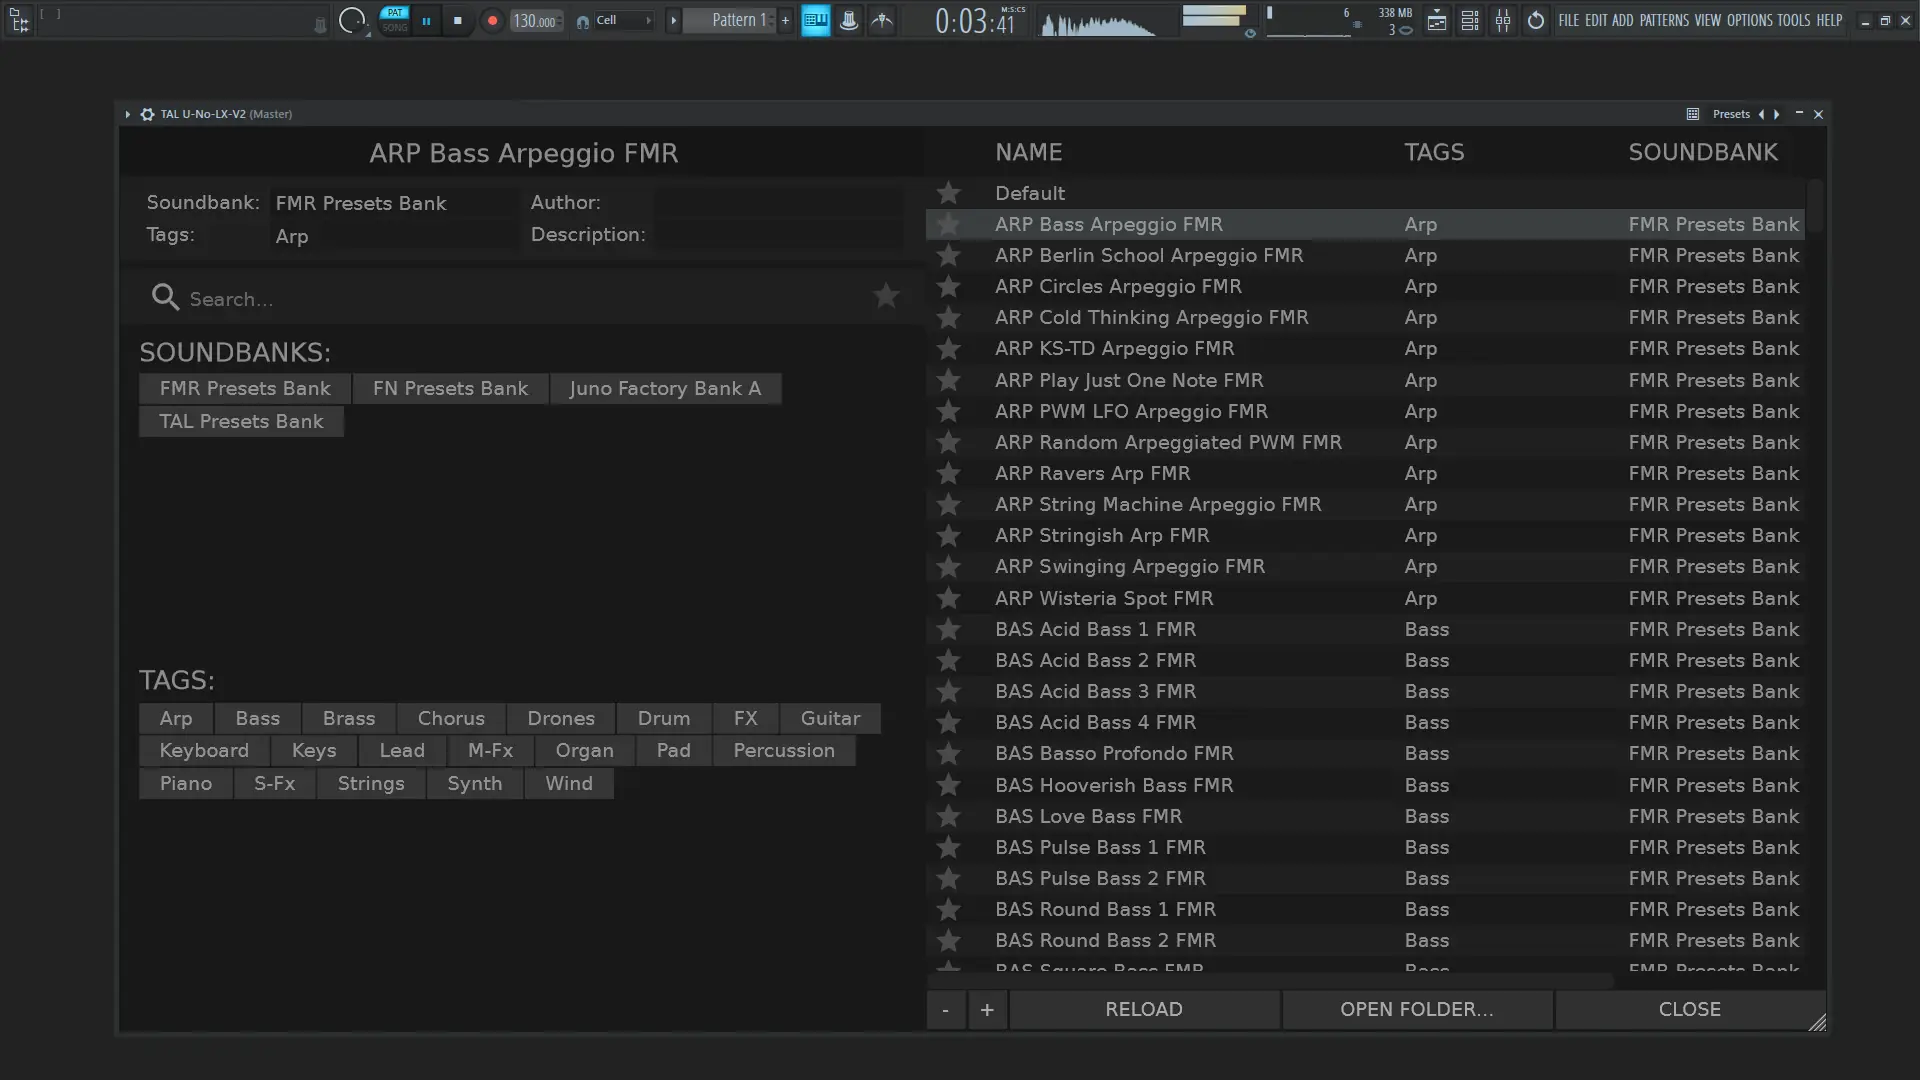Stop playback with the stop button
The image size is (1920, 1080).
coord(458,20)
